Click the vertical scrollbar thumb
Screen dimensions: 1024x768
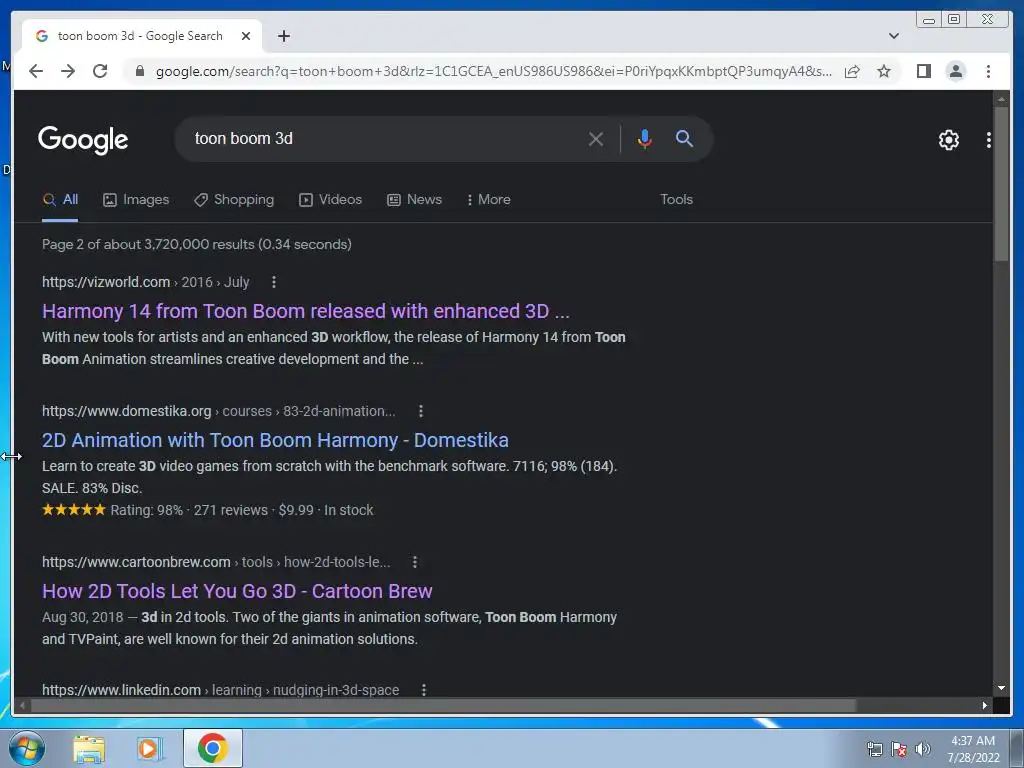(1001, 184)
